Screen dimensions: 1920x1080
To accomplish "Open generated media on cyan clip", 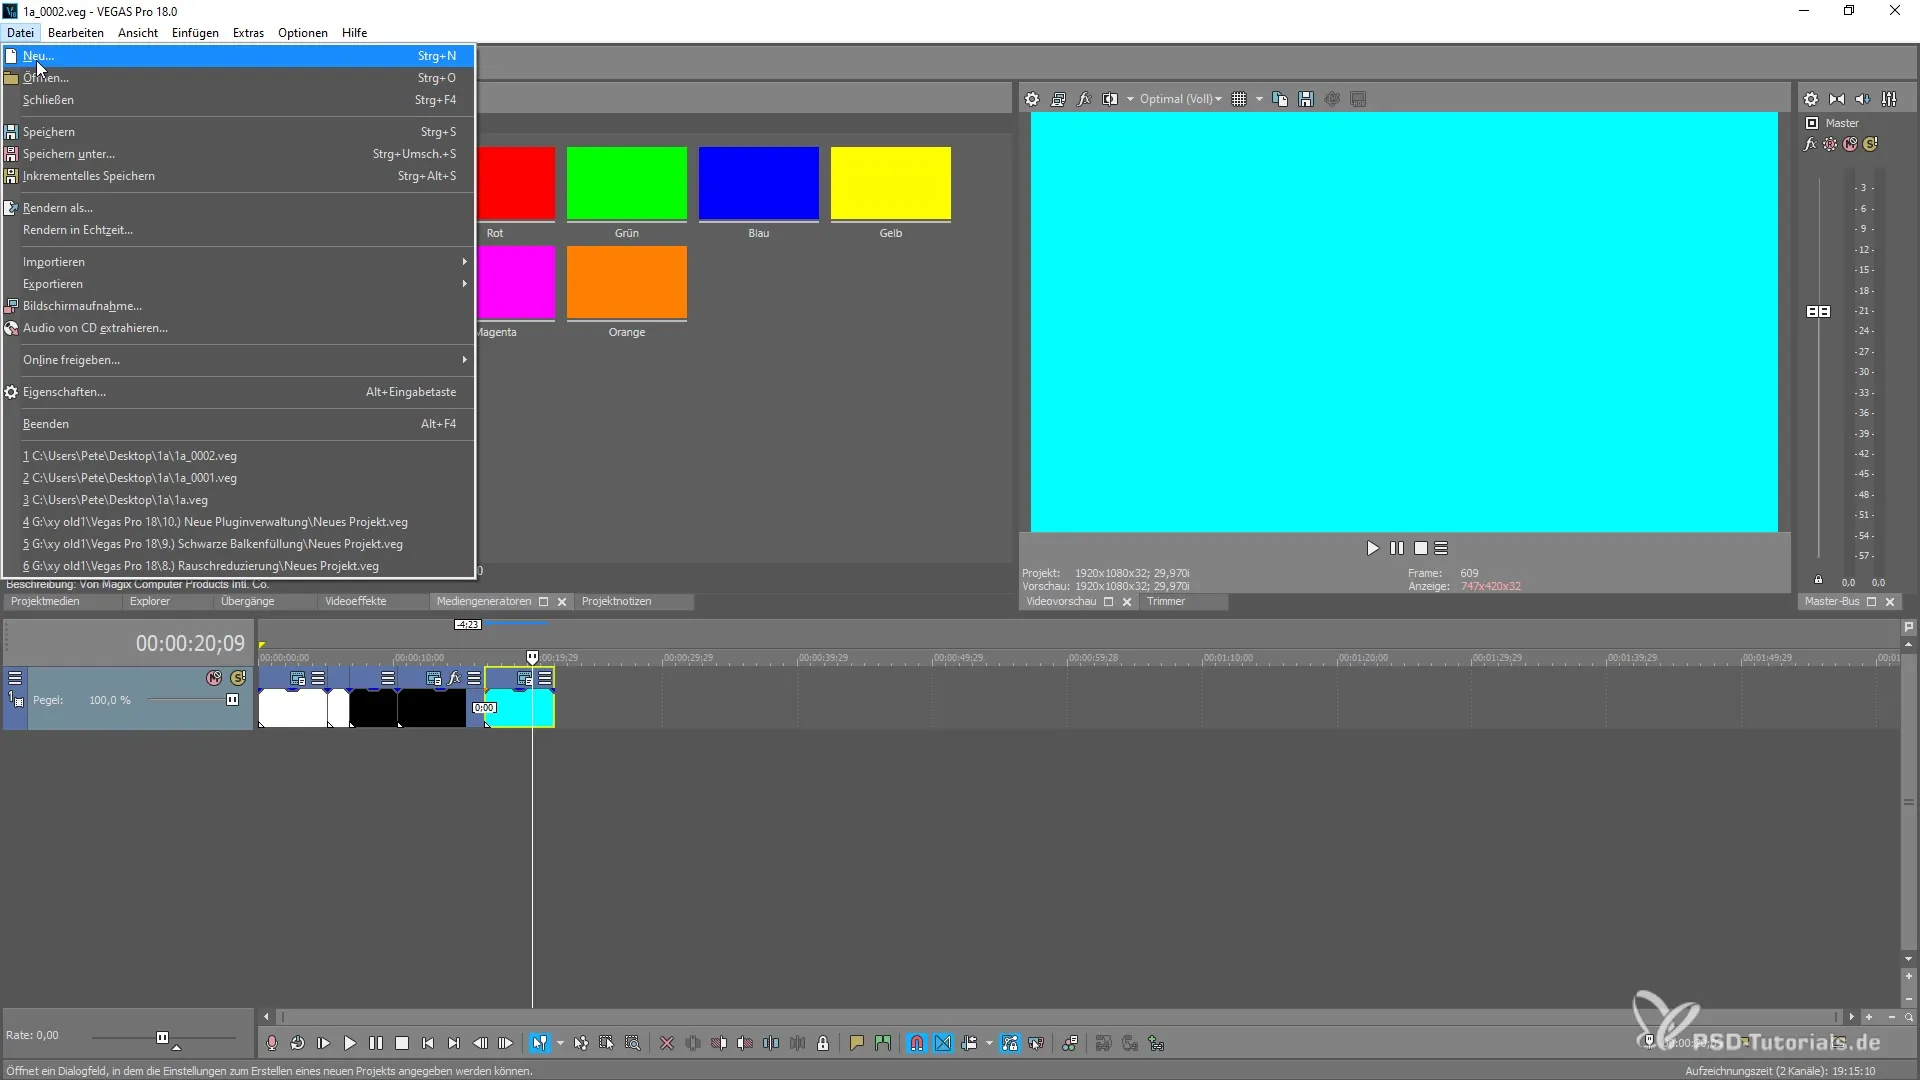I will point(524,678).
